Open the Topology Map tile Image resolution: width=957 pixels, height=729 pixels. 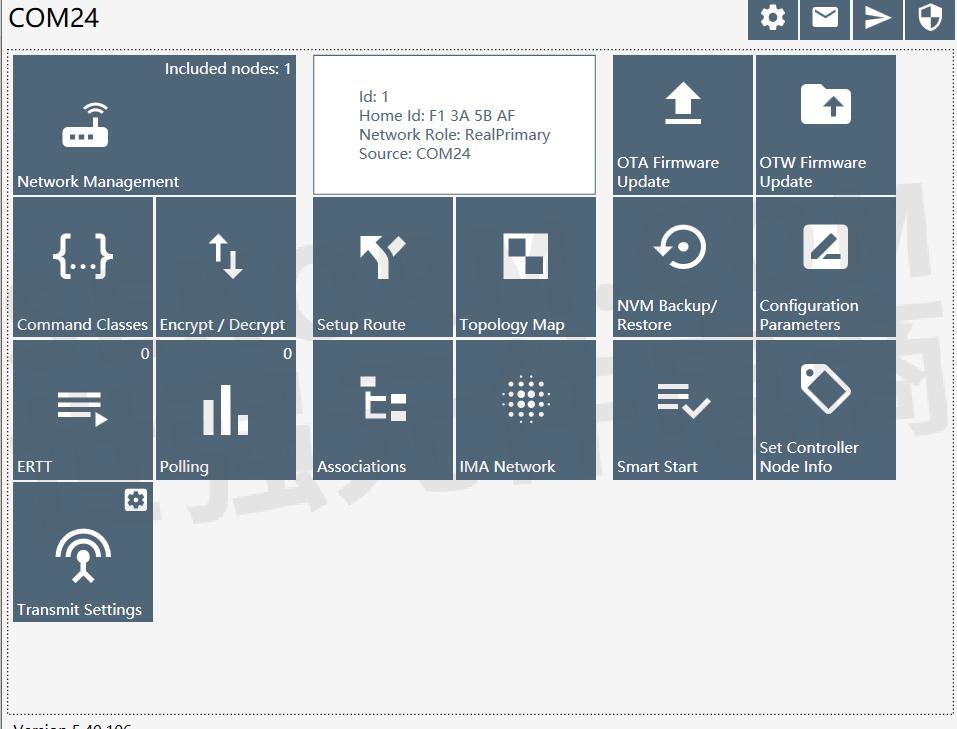[x=525, y=267]
